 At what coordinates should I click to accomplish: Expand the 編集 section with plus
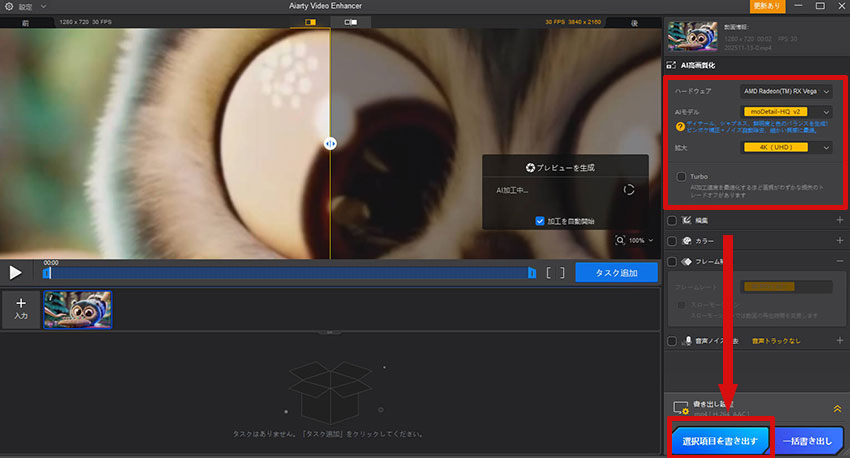point(840,220)
